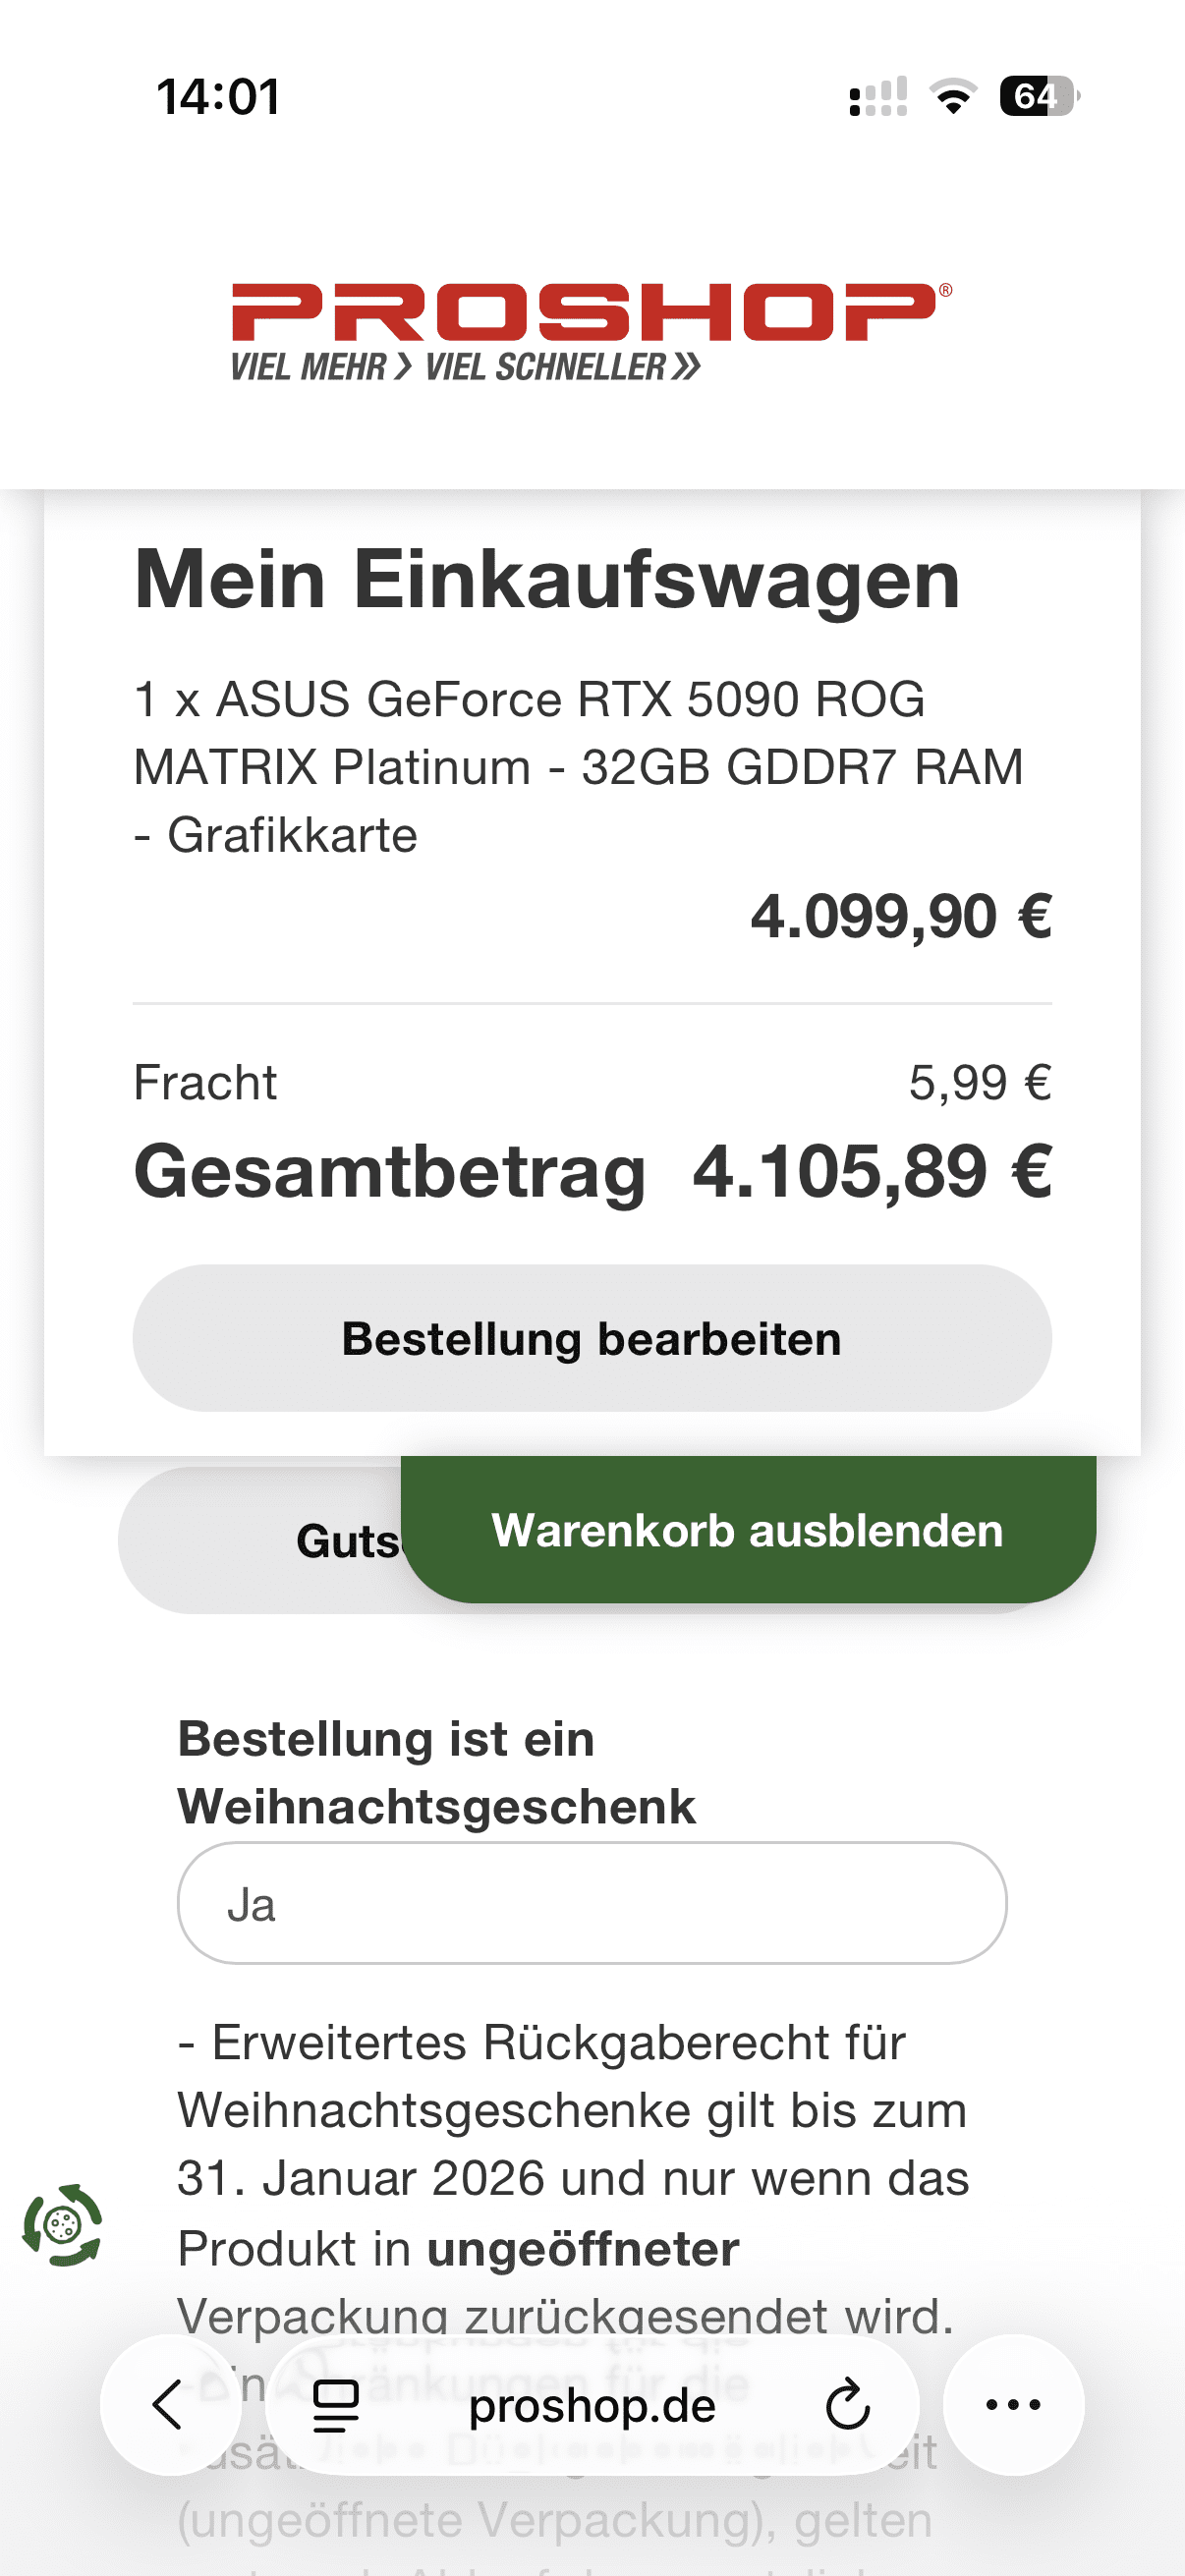The width and height of the screenshot is (1185, 2576).
Task: Go back with the browser back arrow
Action: coord(170,2404)
